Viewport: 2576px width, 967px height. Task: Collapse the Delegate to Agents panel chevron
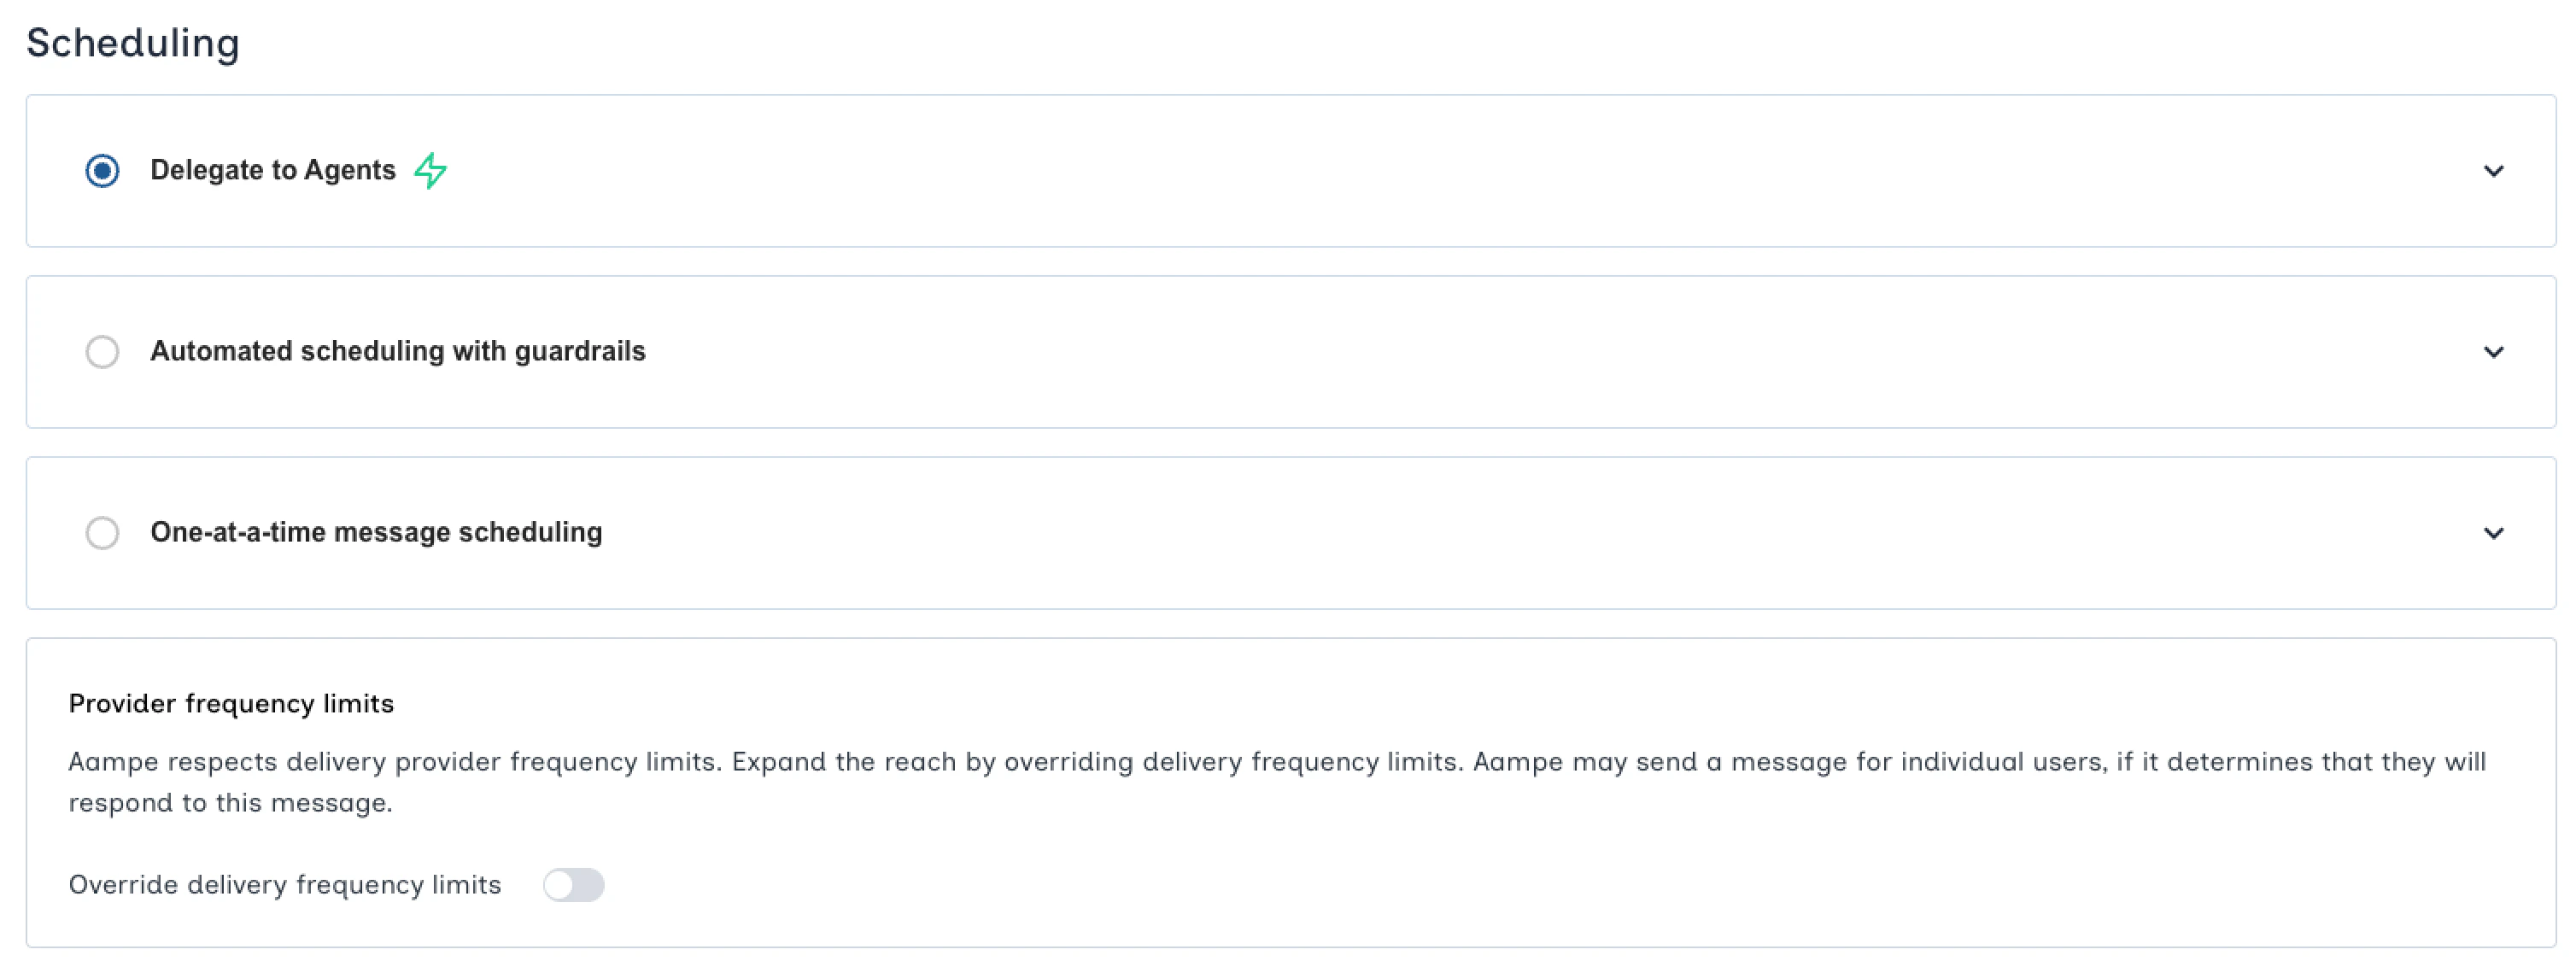2494,171
